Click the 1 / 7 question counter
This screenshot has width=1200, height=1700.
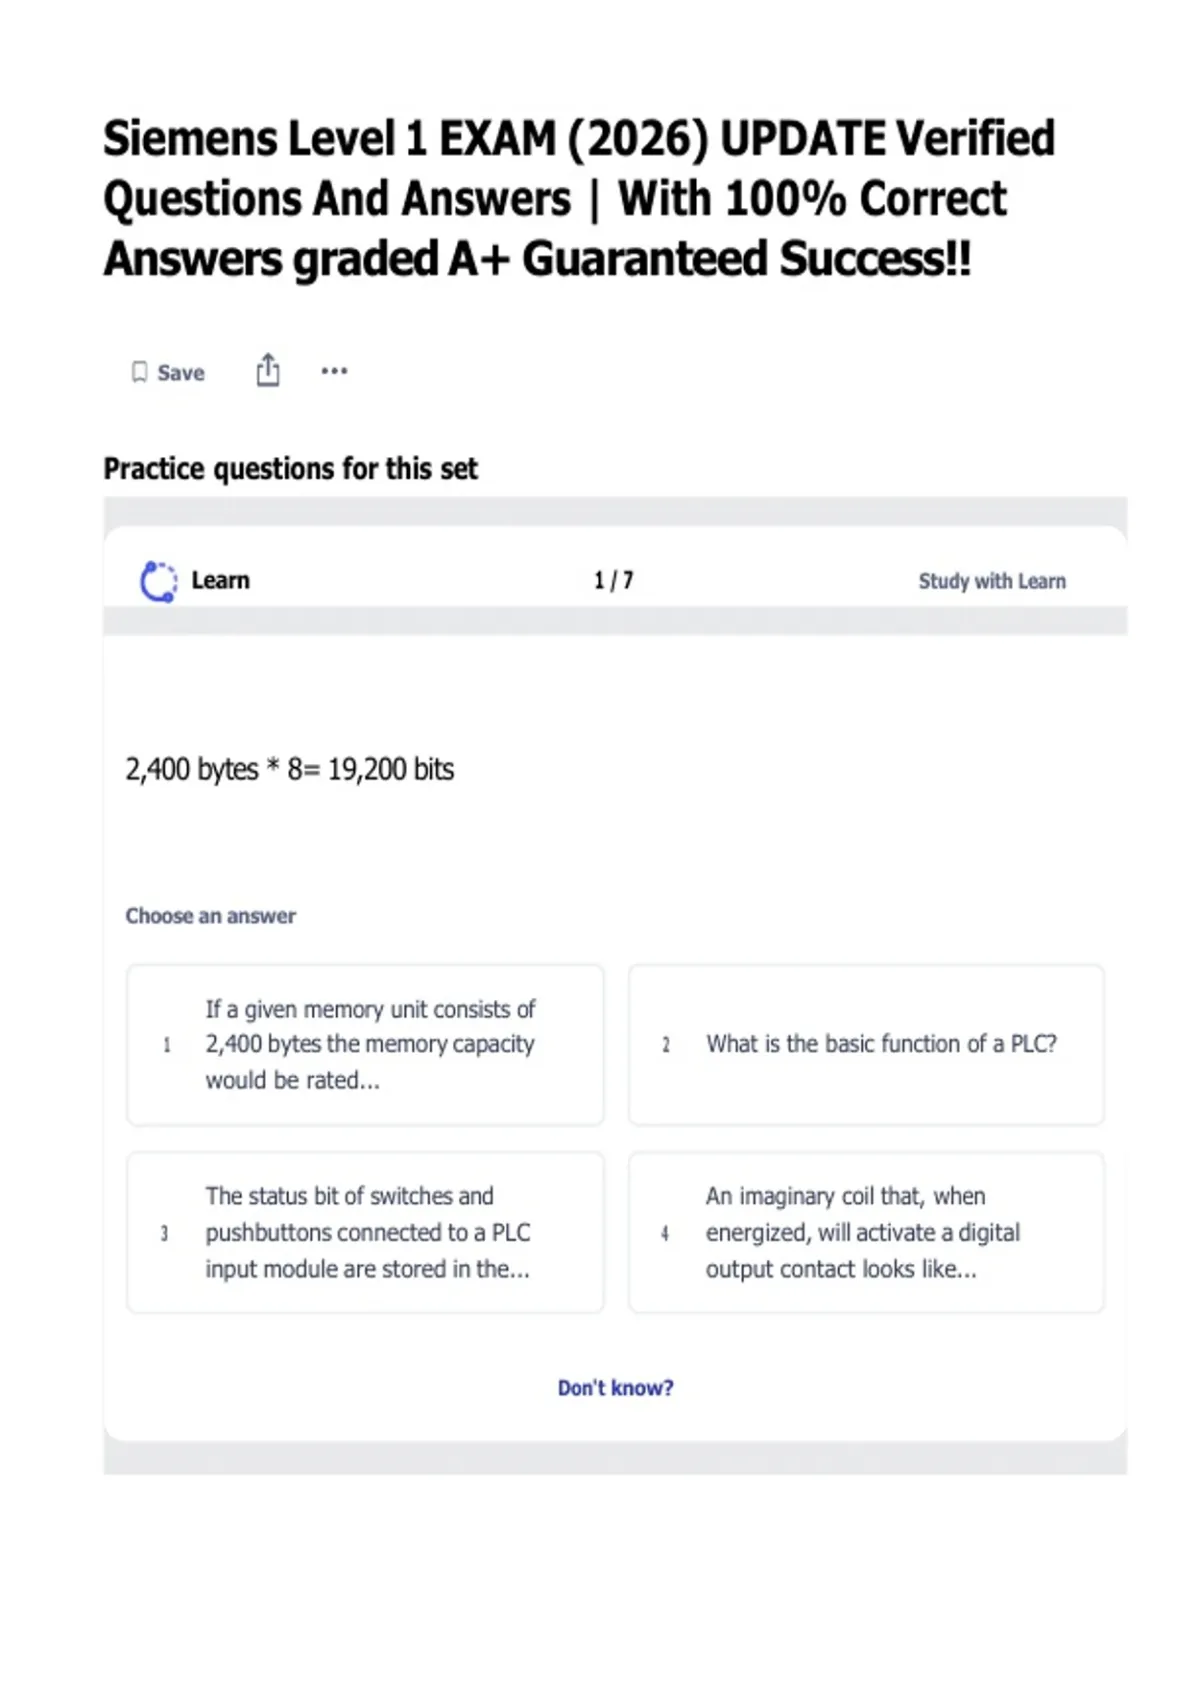pos(613,580)
